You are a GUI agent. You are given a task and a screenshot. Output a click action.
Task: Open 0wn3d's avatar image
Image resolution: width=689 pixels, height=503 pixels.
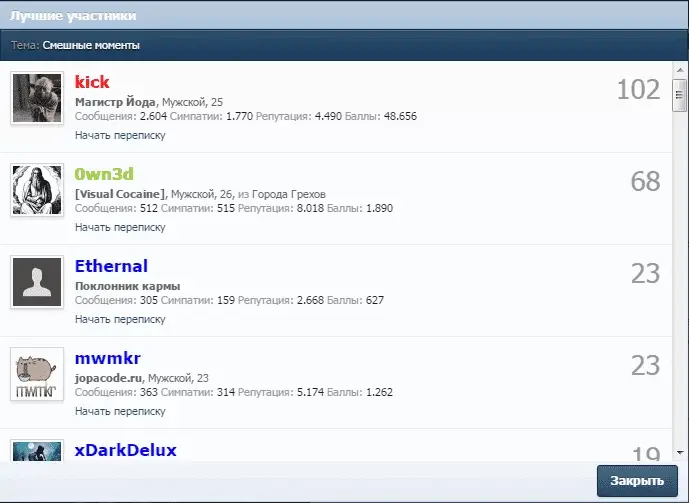pos(37,190)
